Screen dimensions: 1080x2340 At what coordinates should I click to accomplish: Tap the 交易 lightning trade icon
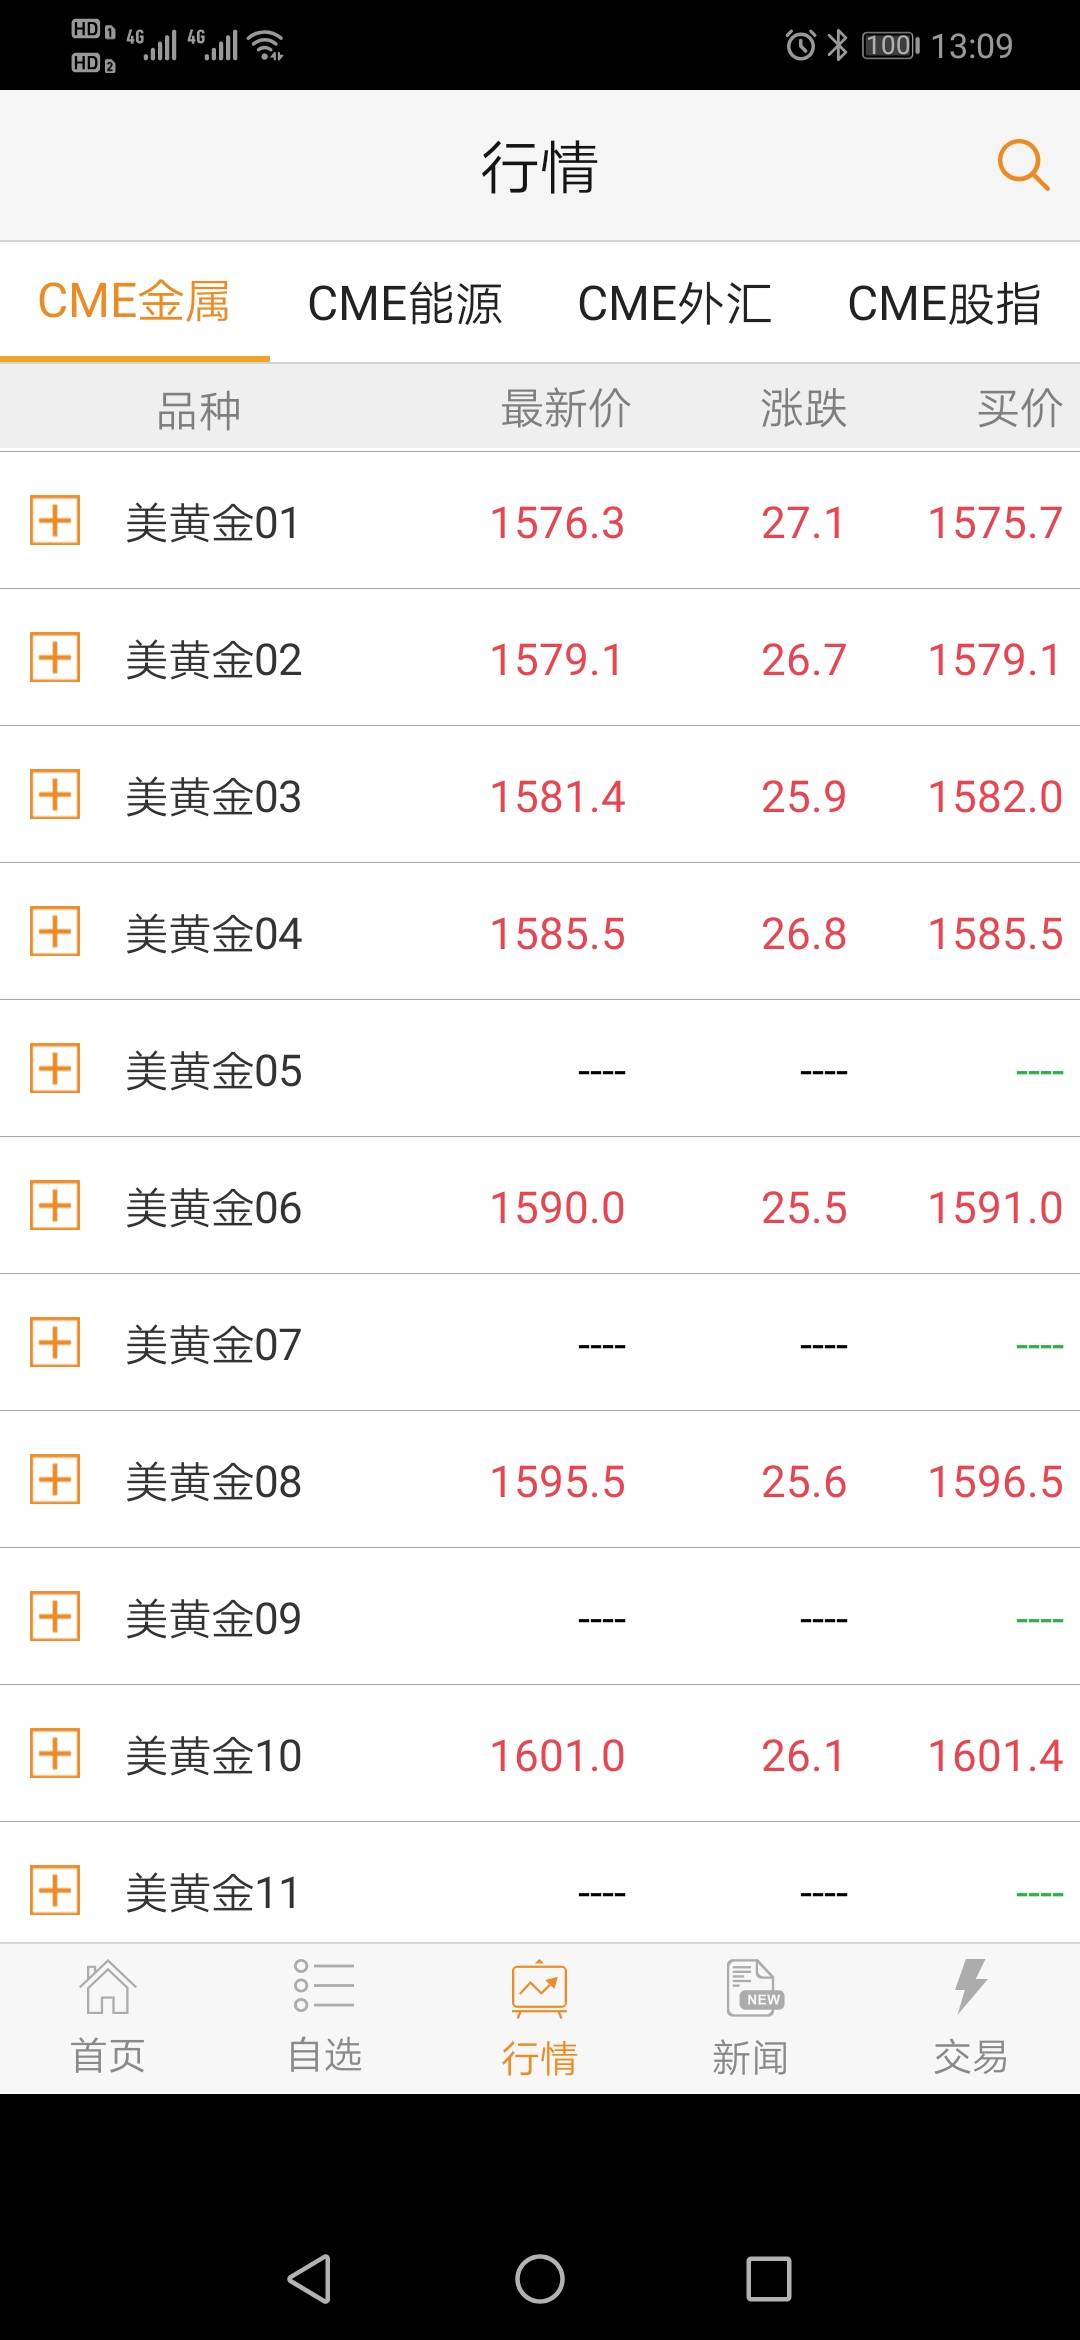pyautogui.click(x=970, y=1985)
